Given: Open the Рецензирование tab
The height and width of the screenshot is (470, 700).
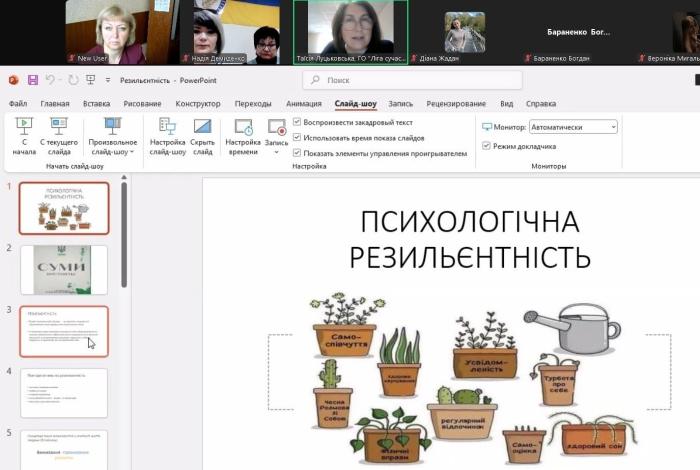Looking at the screenshot, I should click(455, 103).
